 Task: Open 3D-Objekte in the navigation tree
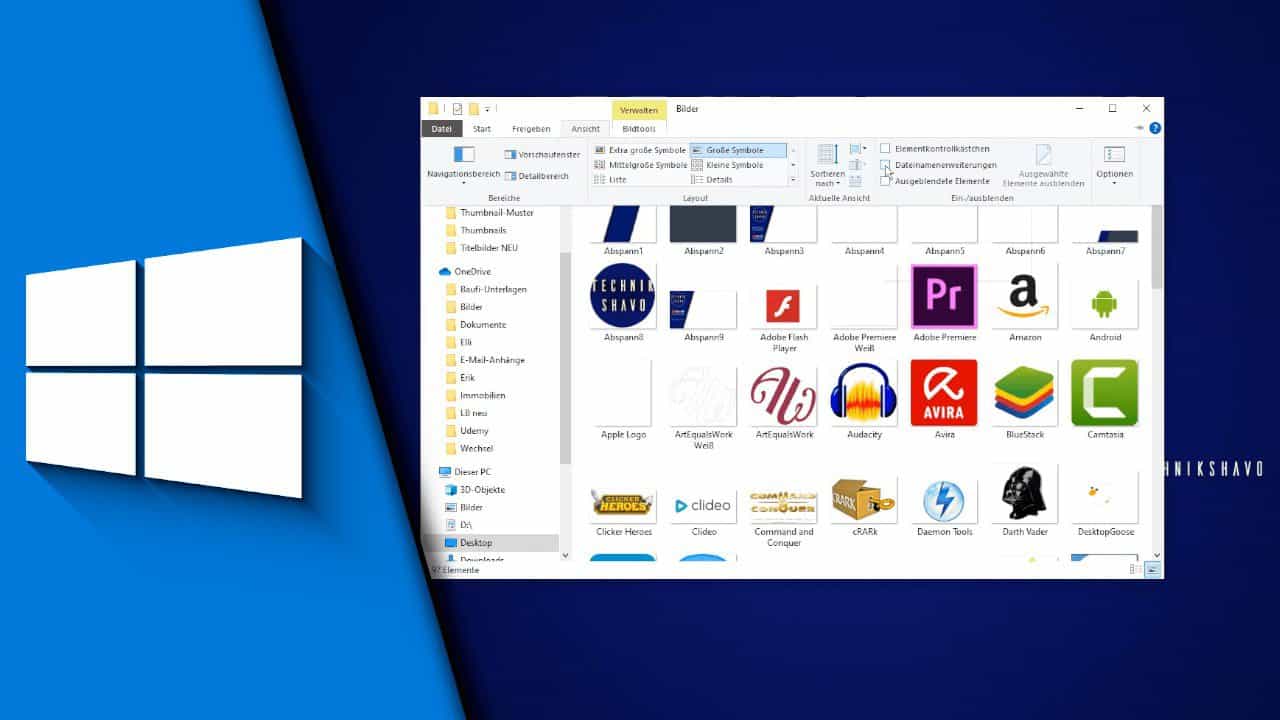tap(474, 490)
